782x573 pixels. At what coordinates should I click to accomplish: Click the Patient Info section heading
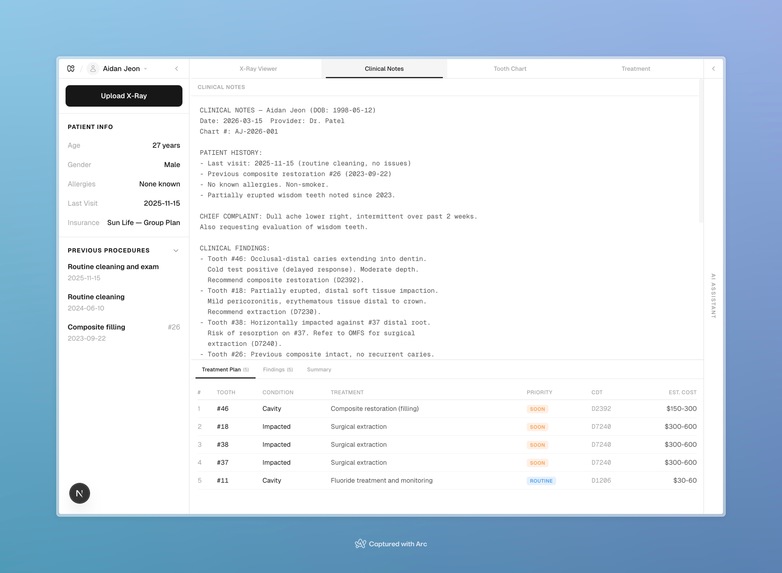point(90,127)
